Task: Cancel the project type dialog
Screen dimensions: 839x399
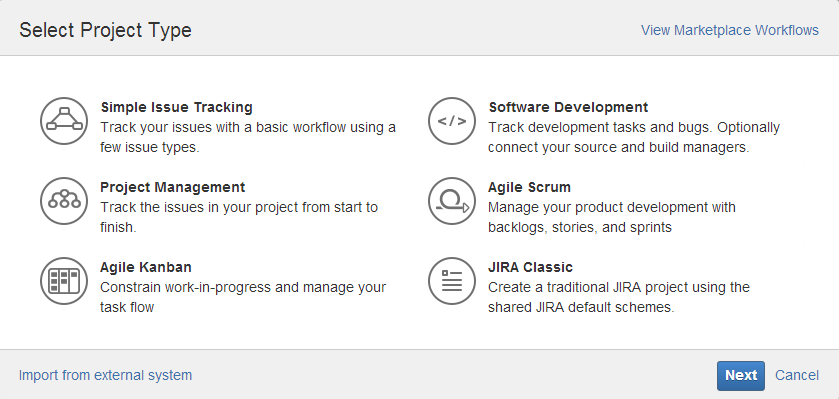Action: pos(797,375)
